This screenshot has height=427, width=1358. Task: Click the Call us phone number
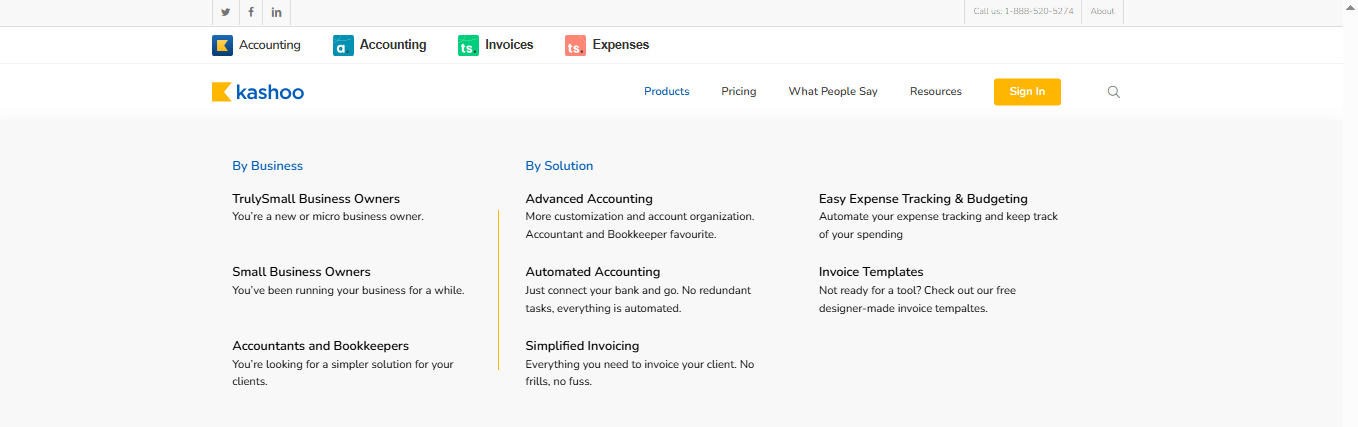[1023, 12]
